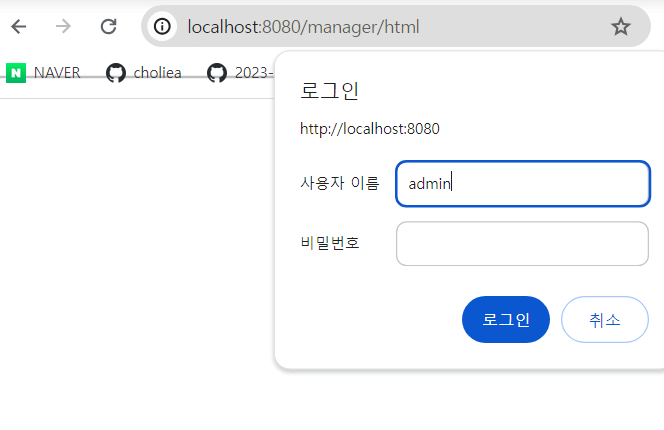Cancel the dialog with 취소 button
Viewport: 664px width, 430px height.
[x=605, y=319]
